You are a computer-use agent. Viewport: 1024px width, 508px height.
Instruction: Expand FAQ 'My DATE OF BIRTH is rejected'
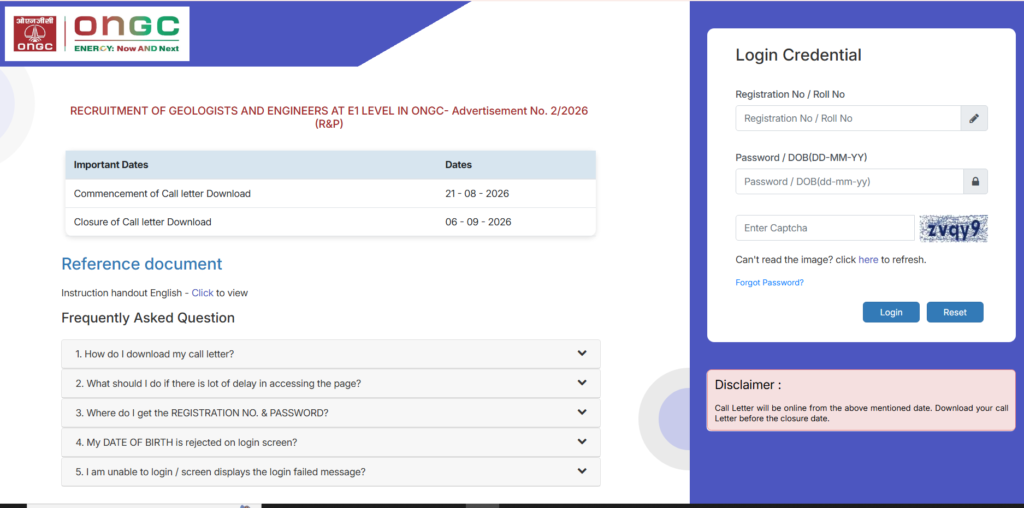330,442
